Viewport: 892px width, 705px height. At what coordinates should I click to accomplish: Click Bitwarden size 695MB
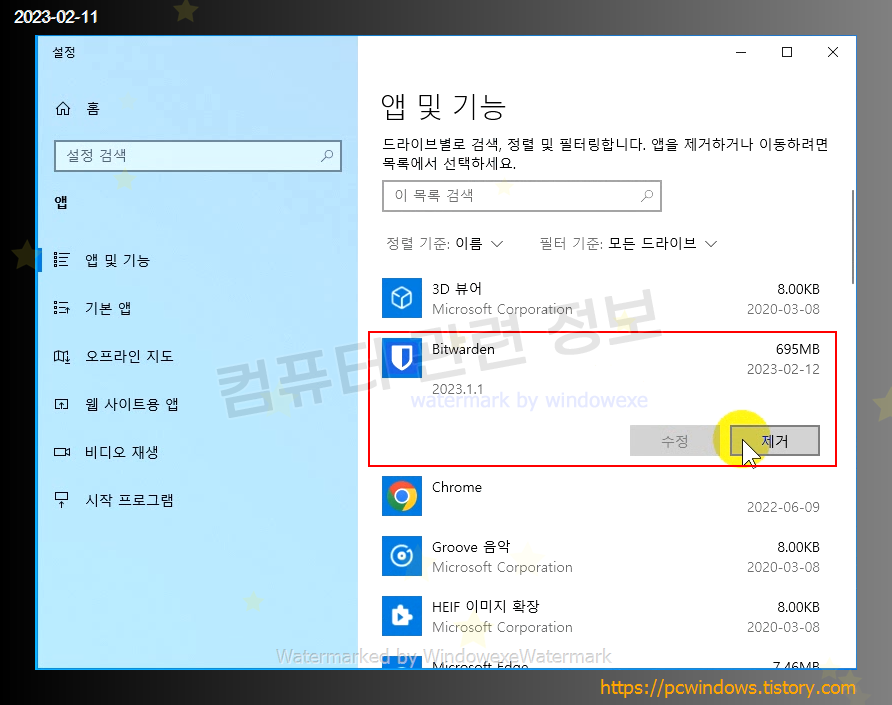(798, 349)
